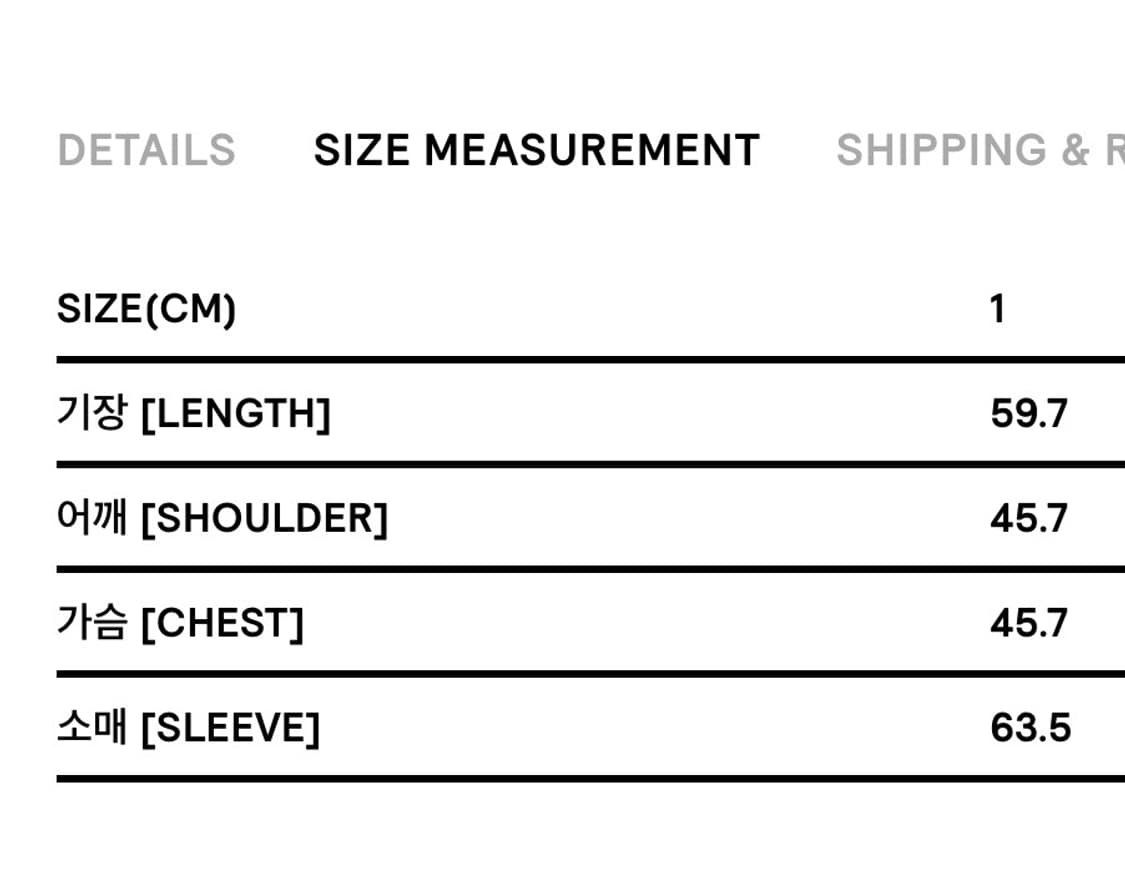Click the thick divider under SIZE(CM) header
1125x873 pixels.
590,359
